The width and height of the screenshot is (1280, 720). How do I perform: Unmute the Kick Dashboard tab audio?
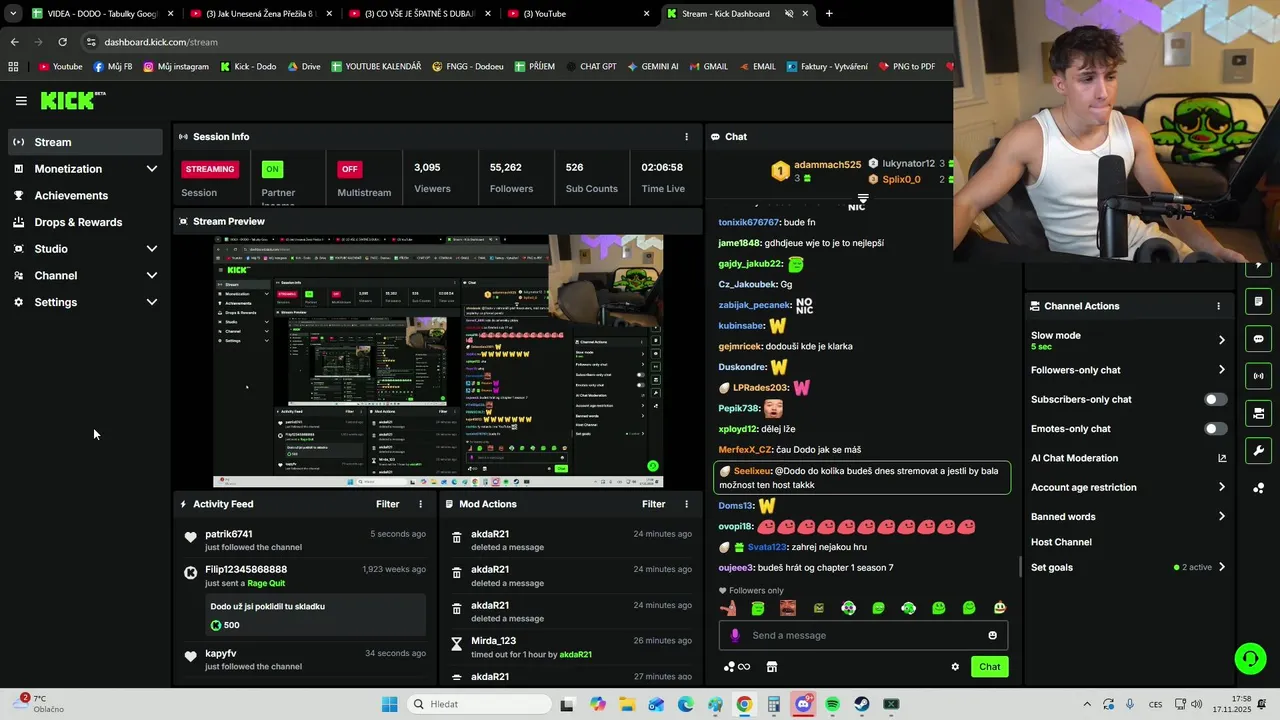pyautogui.click(x=789, y=14)
